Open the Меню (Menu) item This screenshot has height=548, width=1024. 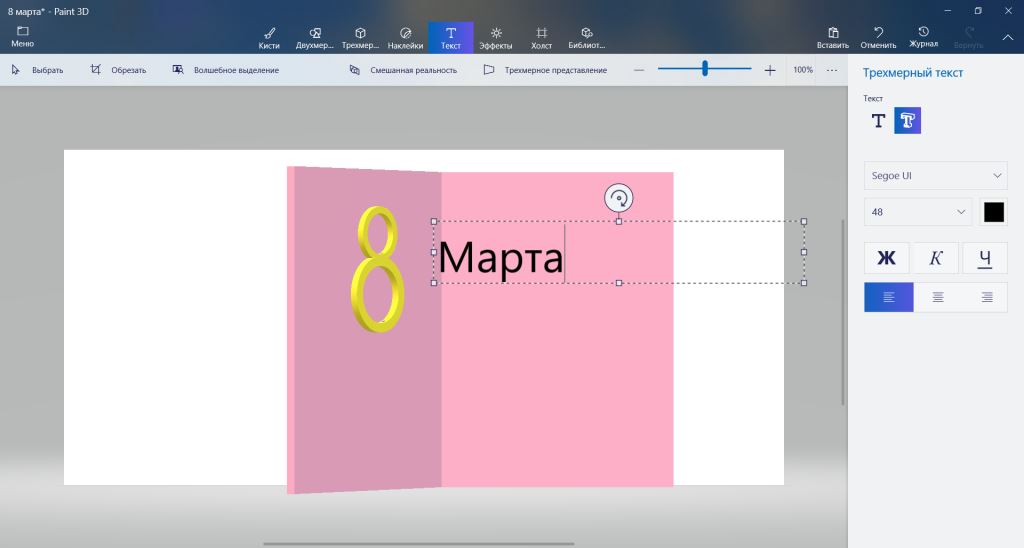(x=22, y=37)
